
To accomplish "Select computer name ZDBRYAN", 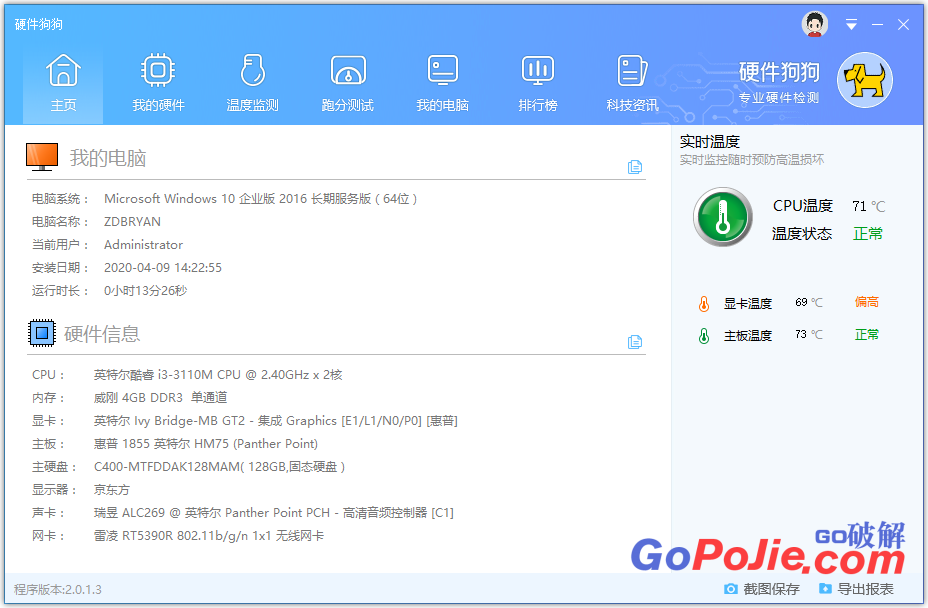I will [x=133, y=221].
